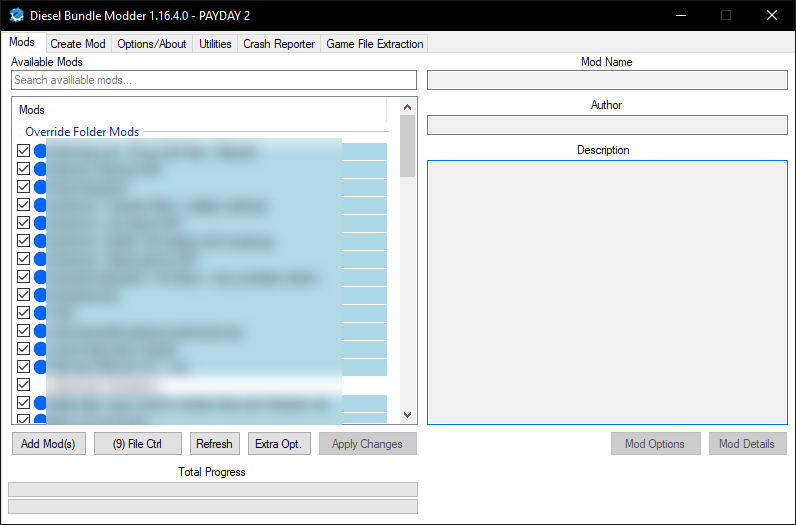Click the mod list scroll down arrow
This screenshot has width=796, height=525.
coord(407,415)
